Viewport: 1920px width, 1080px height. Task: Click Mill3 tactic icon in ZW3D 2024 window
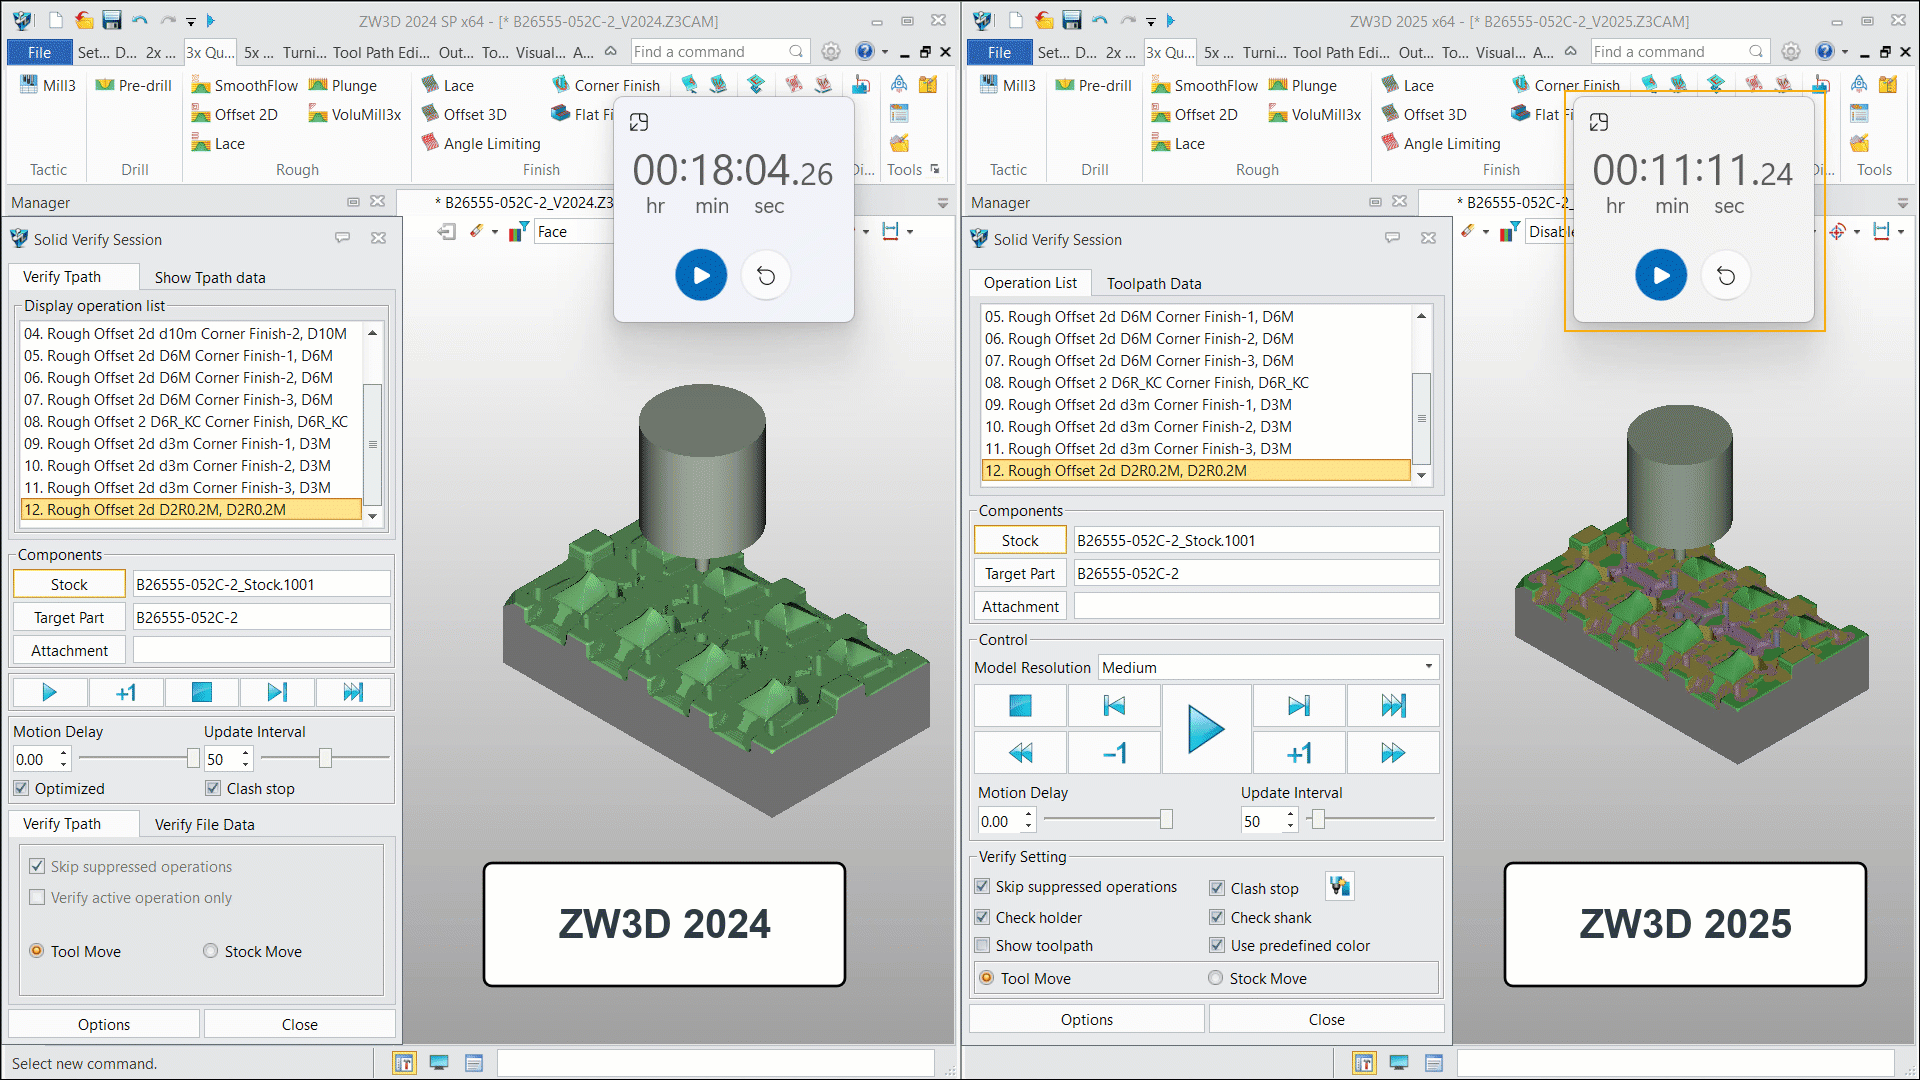[48, 85]
